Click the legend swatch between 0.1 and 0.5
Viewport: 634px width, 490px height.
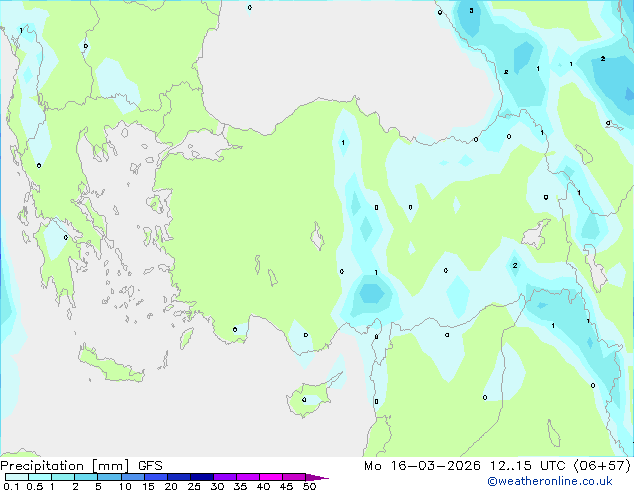coord(17,477)
